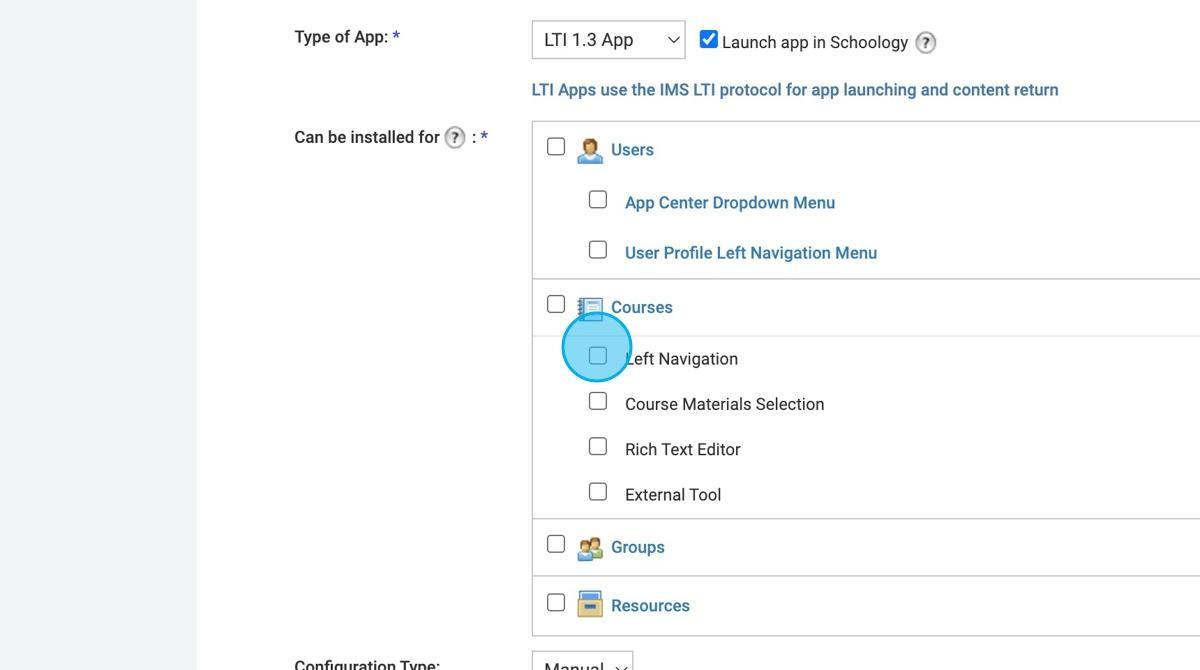Check the Left Navigation checkbox under Courses
This screenshot has width=1200, height=670.
click(x=598, y=354)
